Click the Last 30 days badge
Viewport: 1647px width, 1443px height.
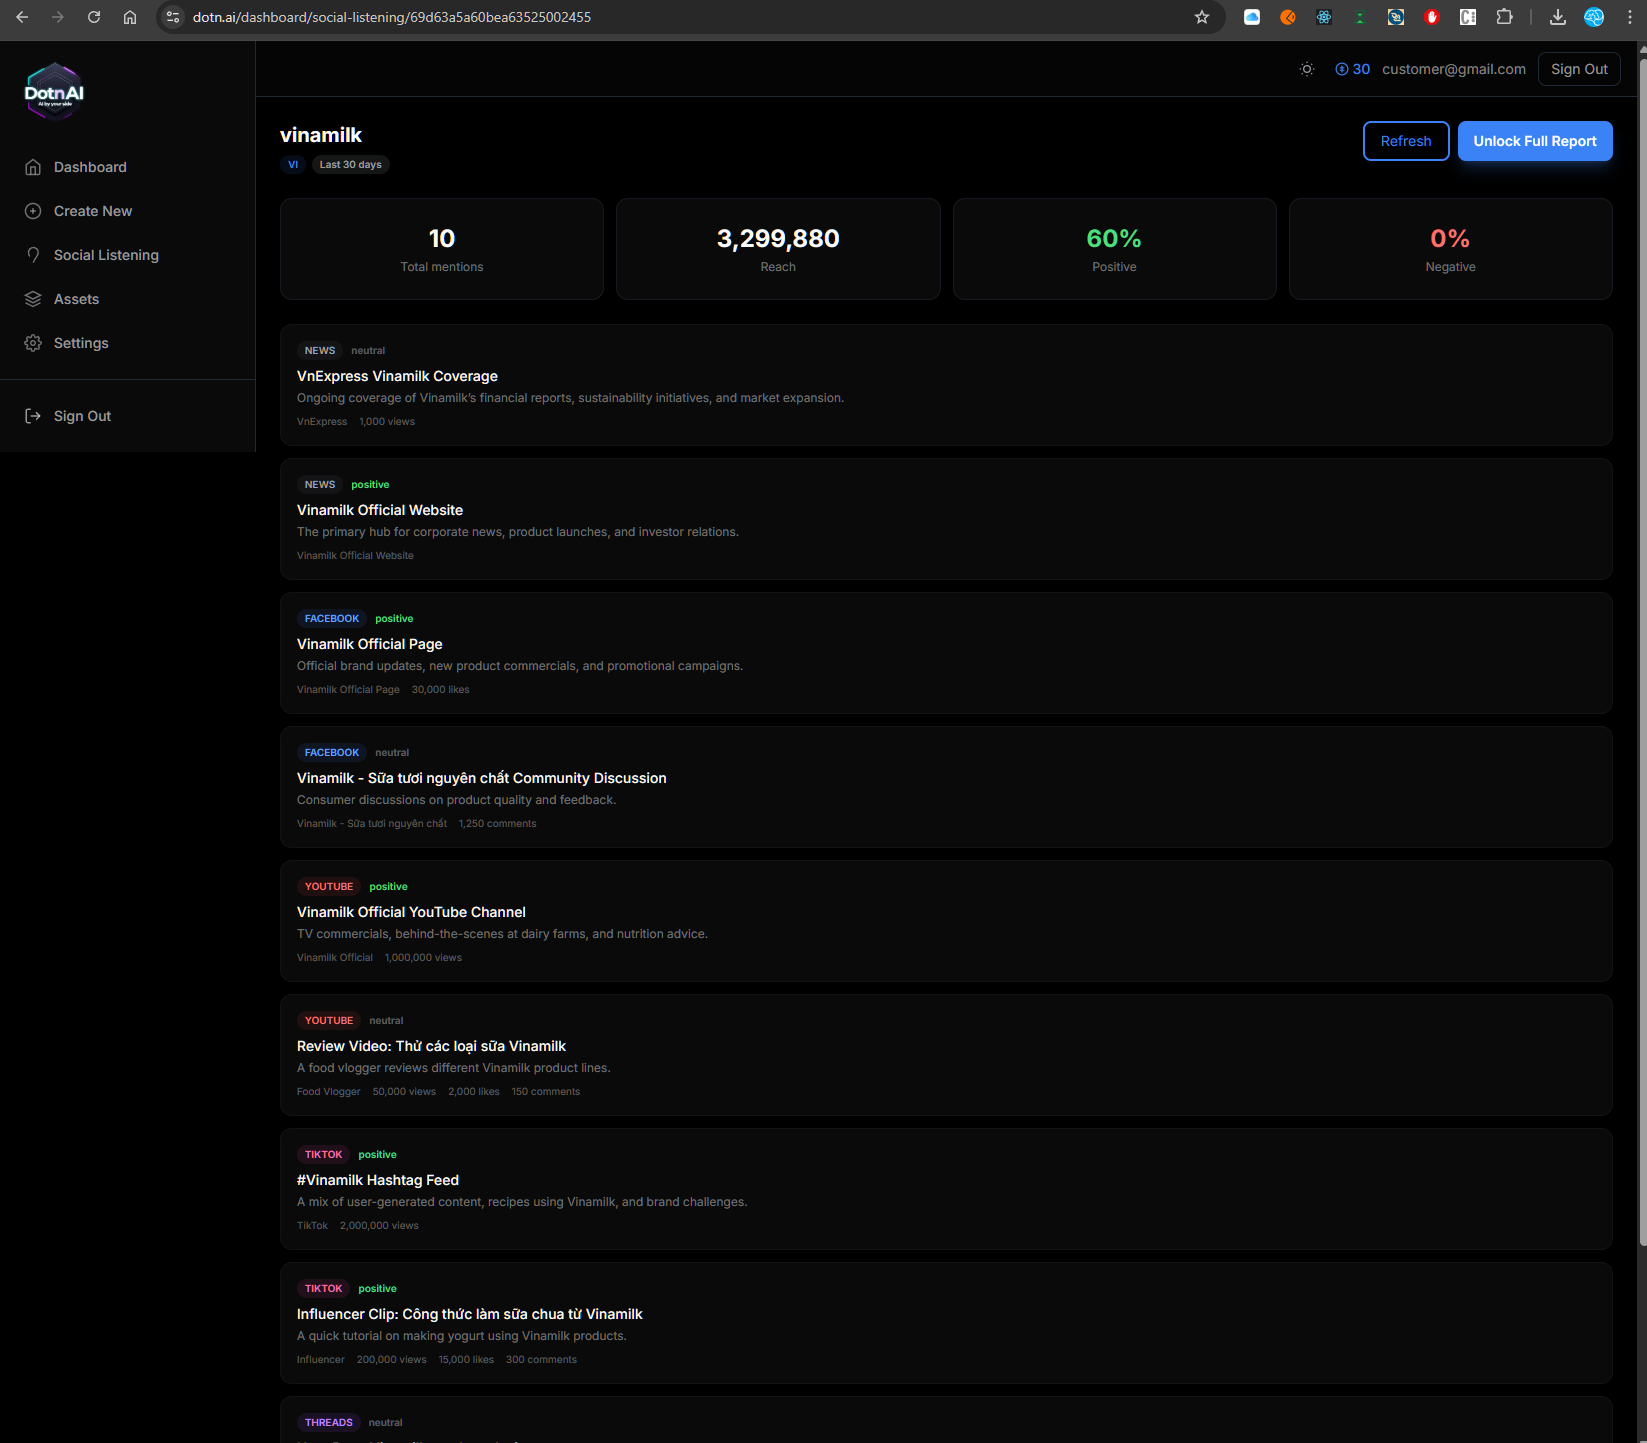pyautogui.click(x=350, y=164)
